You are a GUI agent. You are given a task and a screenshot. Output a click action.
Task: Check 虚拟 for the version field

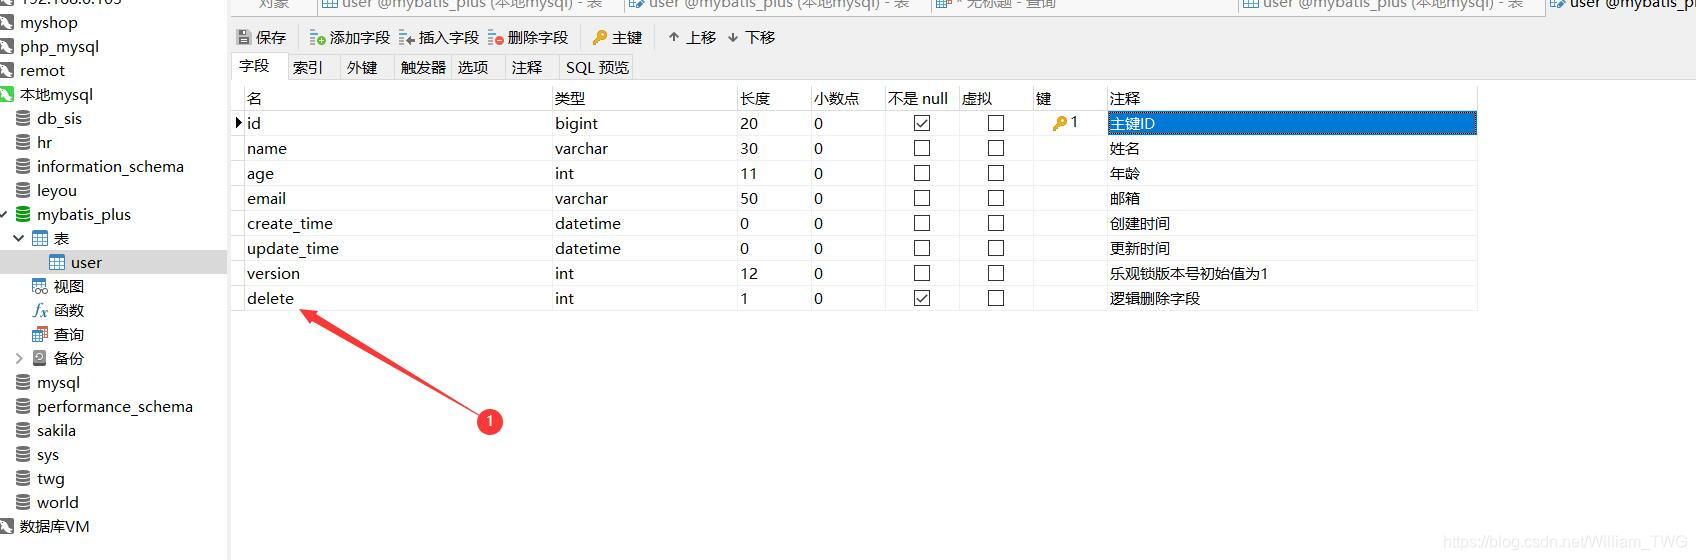(x=996, y=273)
